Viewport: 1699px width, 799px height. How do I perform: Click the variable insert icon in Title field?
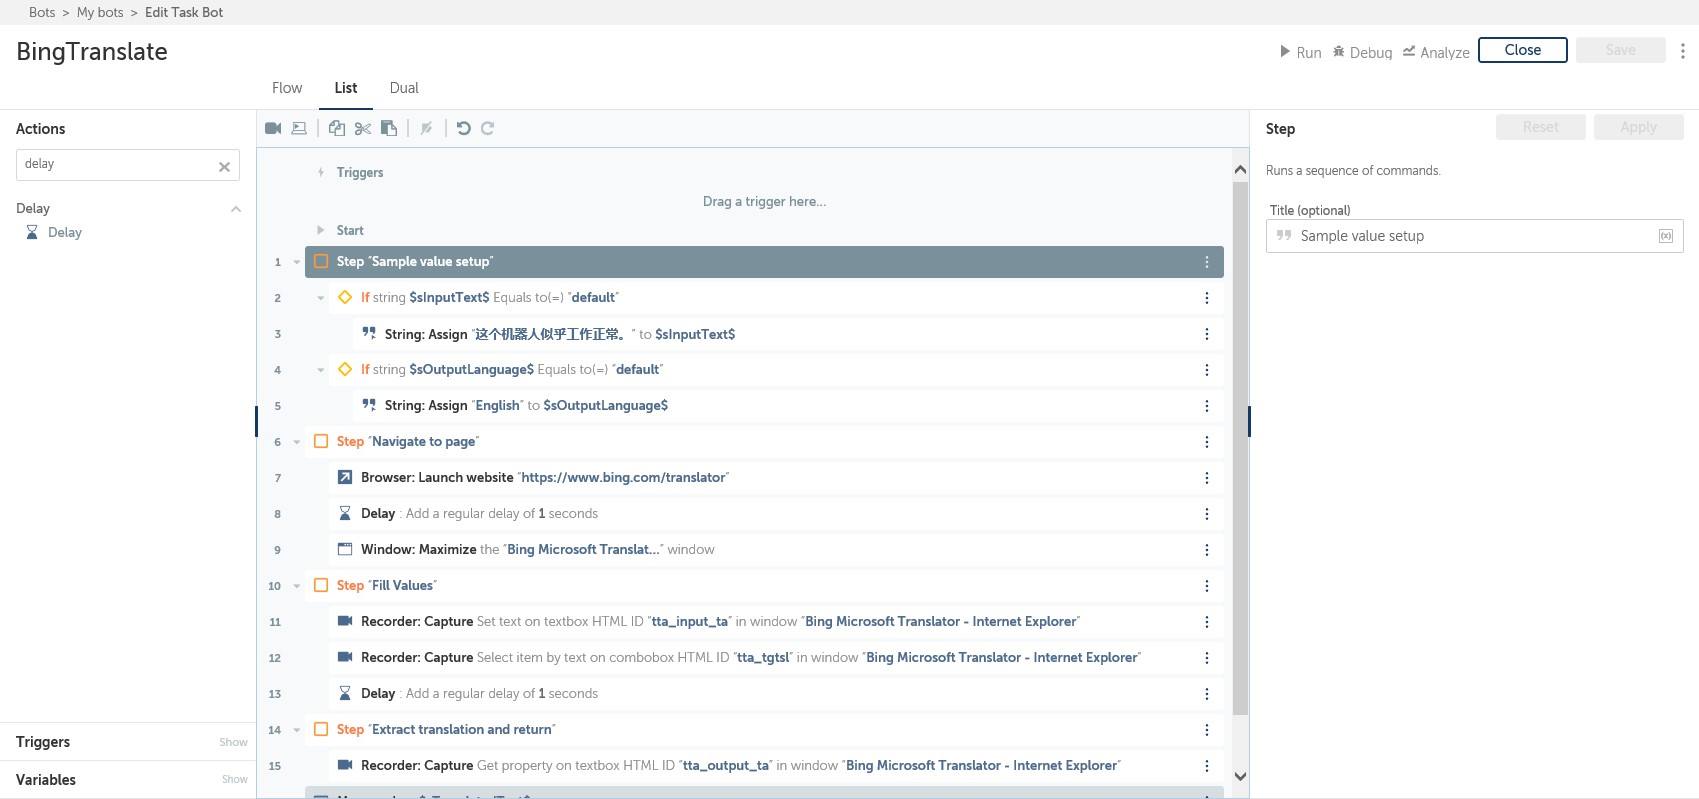pos(1665,236)
